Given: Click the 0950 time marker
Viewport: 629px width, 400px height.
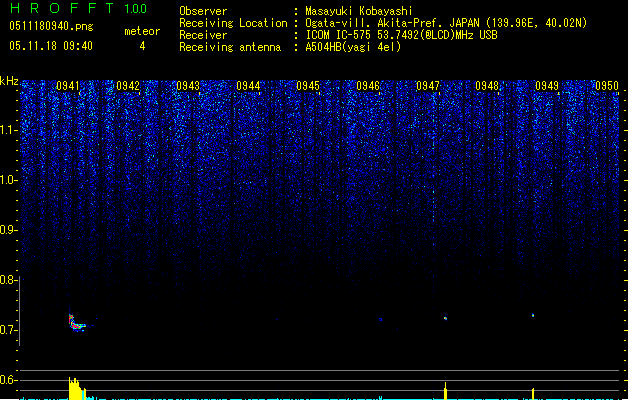Looking at the screenshot, I should click(607, 86).
